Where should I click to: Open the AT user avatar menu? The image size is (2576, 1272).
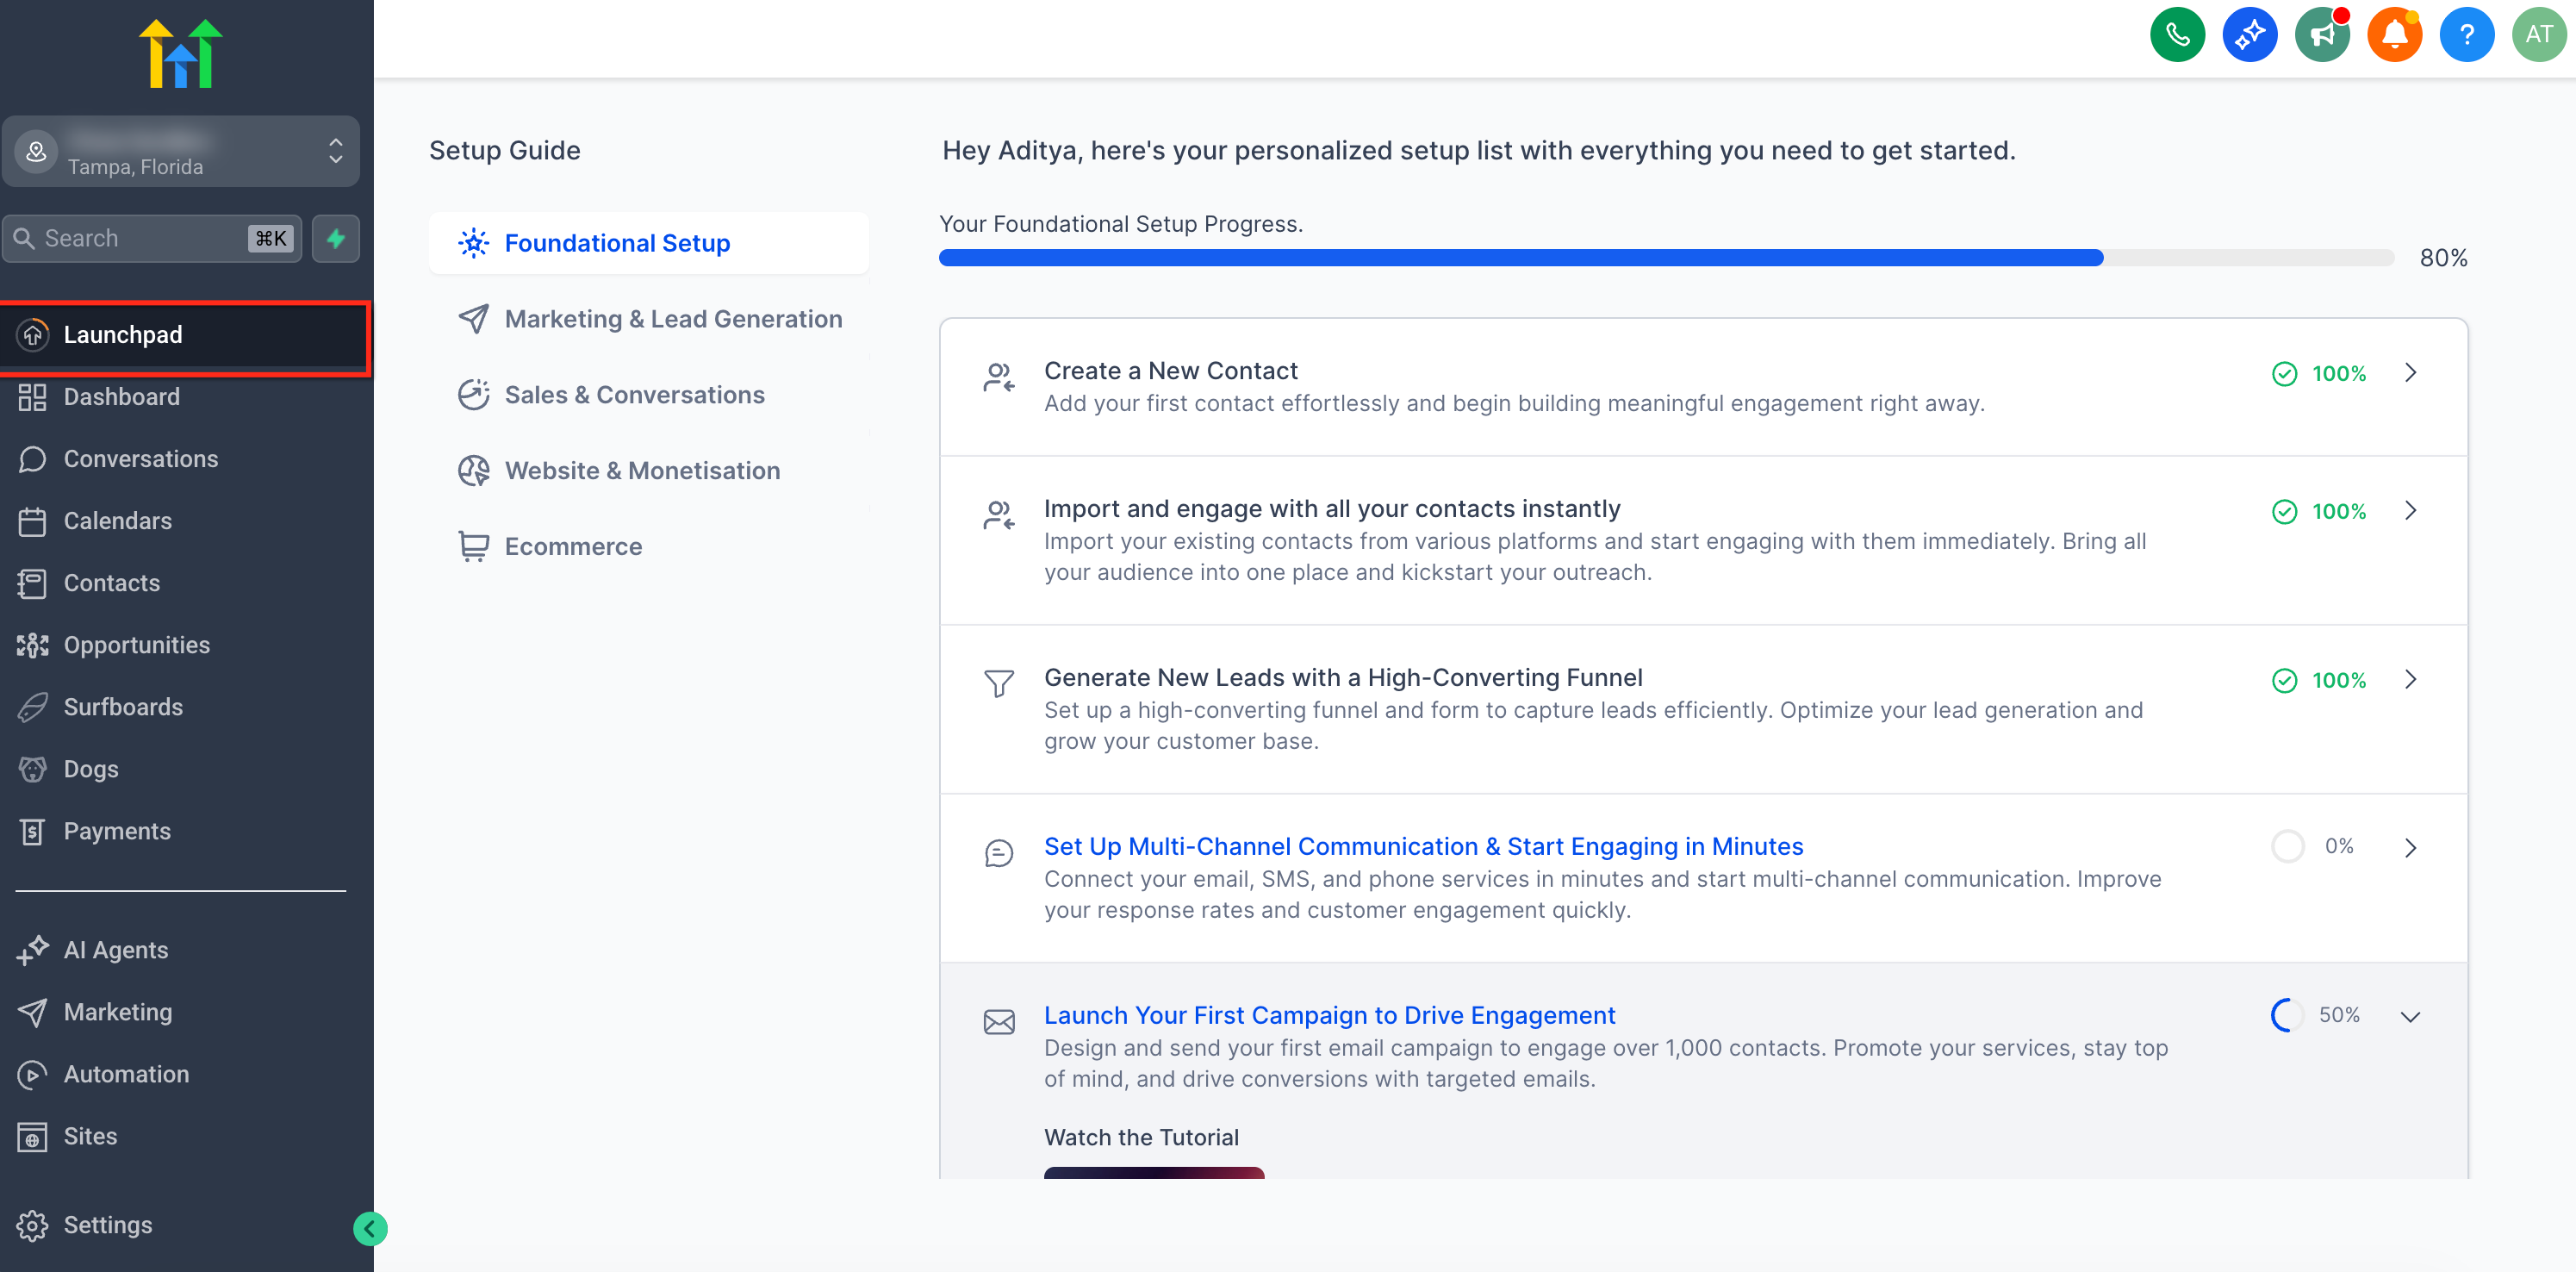coord(2538,35)
